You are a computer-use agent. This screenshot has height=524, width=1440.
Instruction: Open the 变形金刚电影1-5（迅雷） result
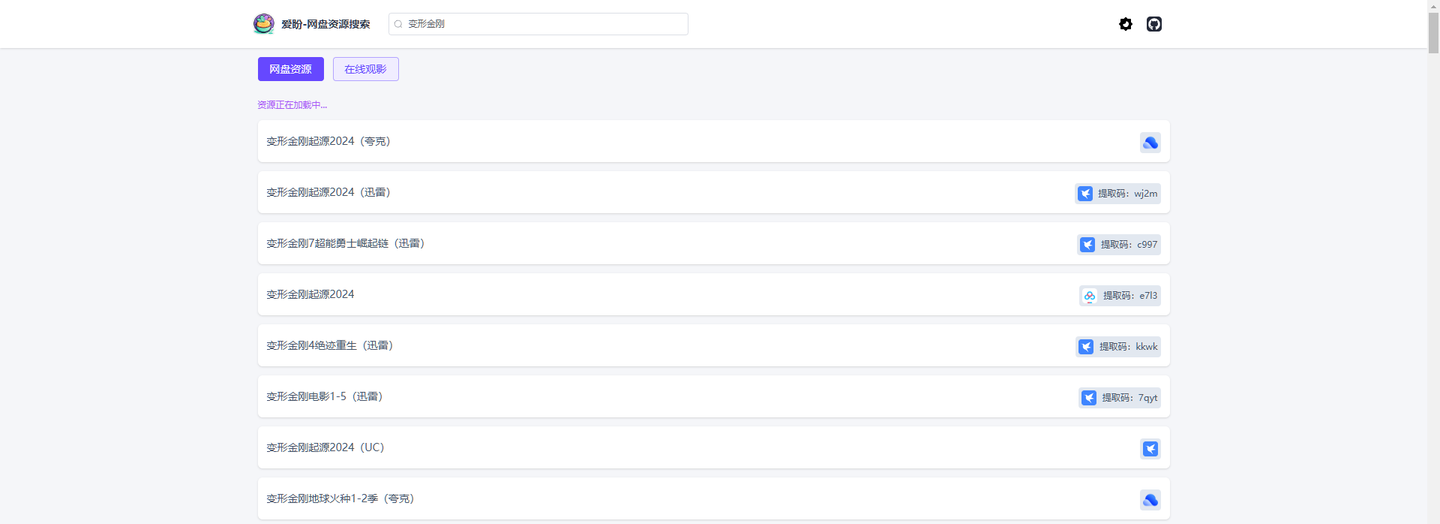(x=324, y=396)
